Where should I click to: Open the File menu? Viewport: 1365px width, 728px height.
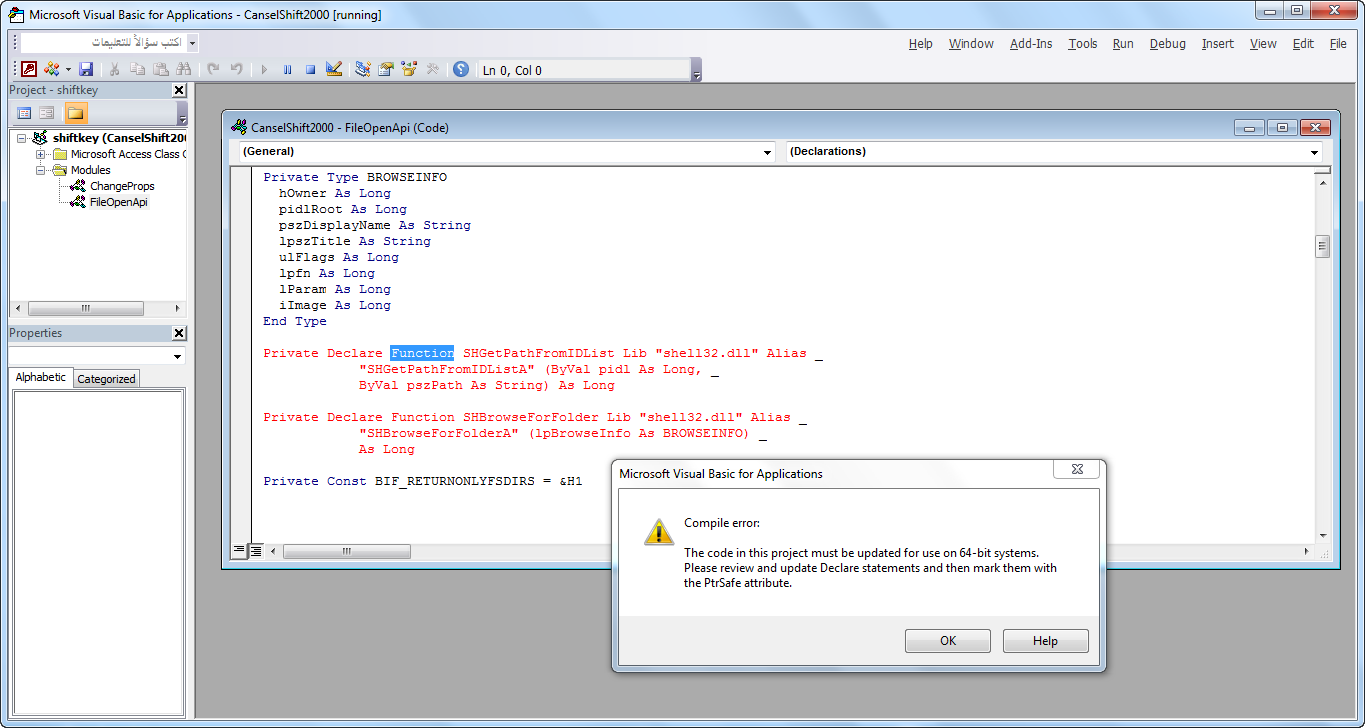point(1338,43)
